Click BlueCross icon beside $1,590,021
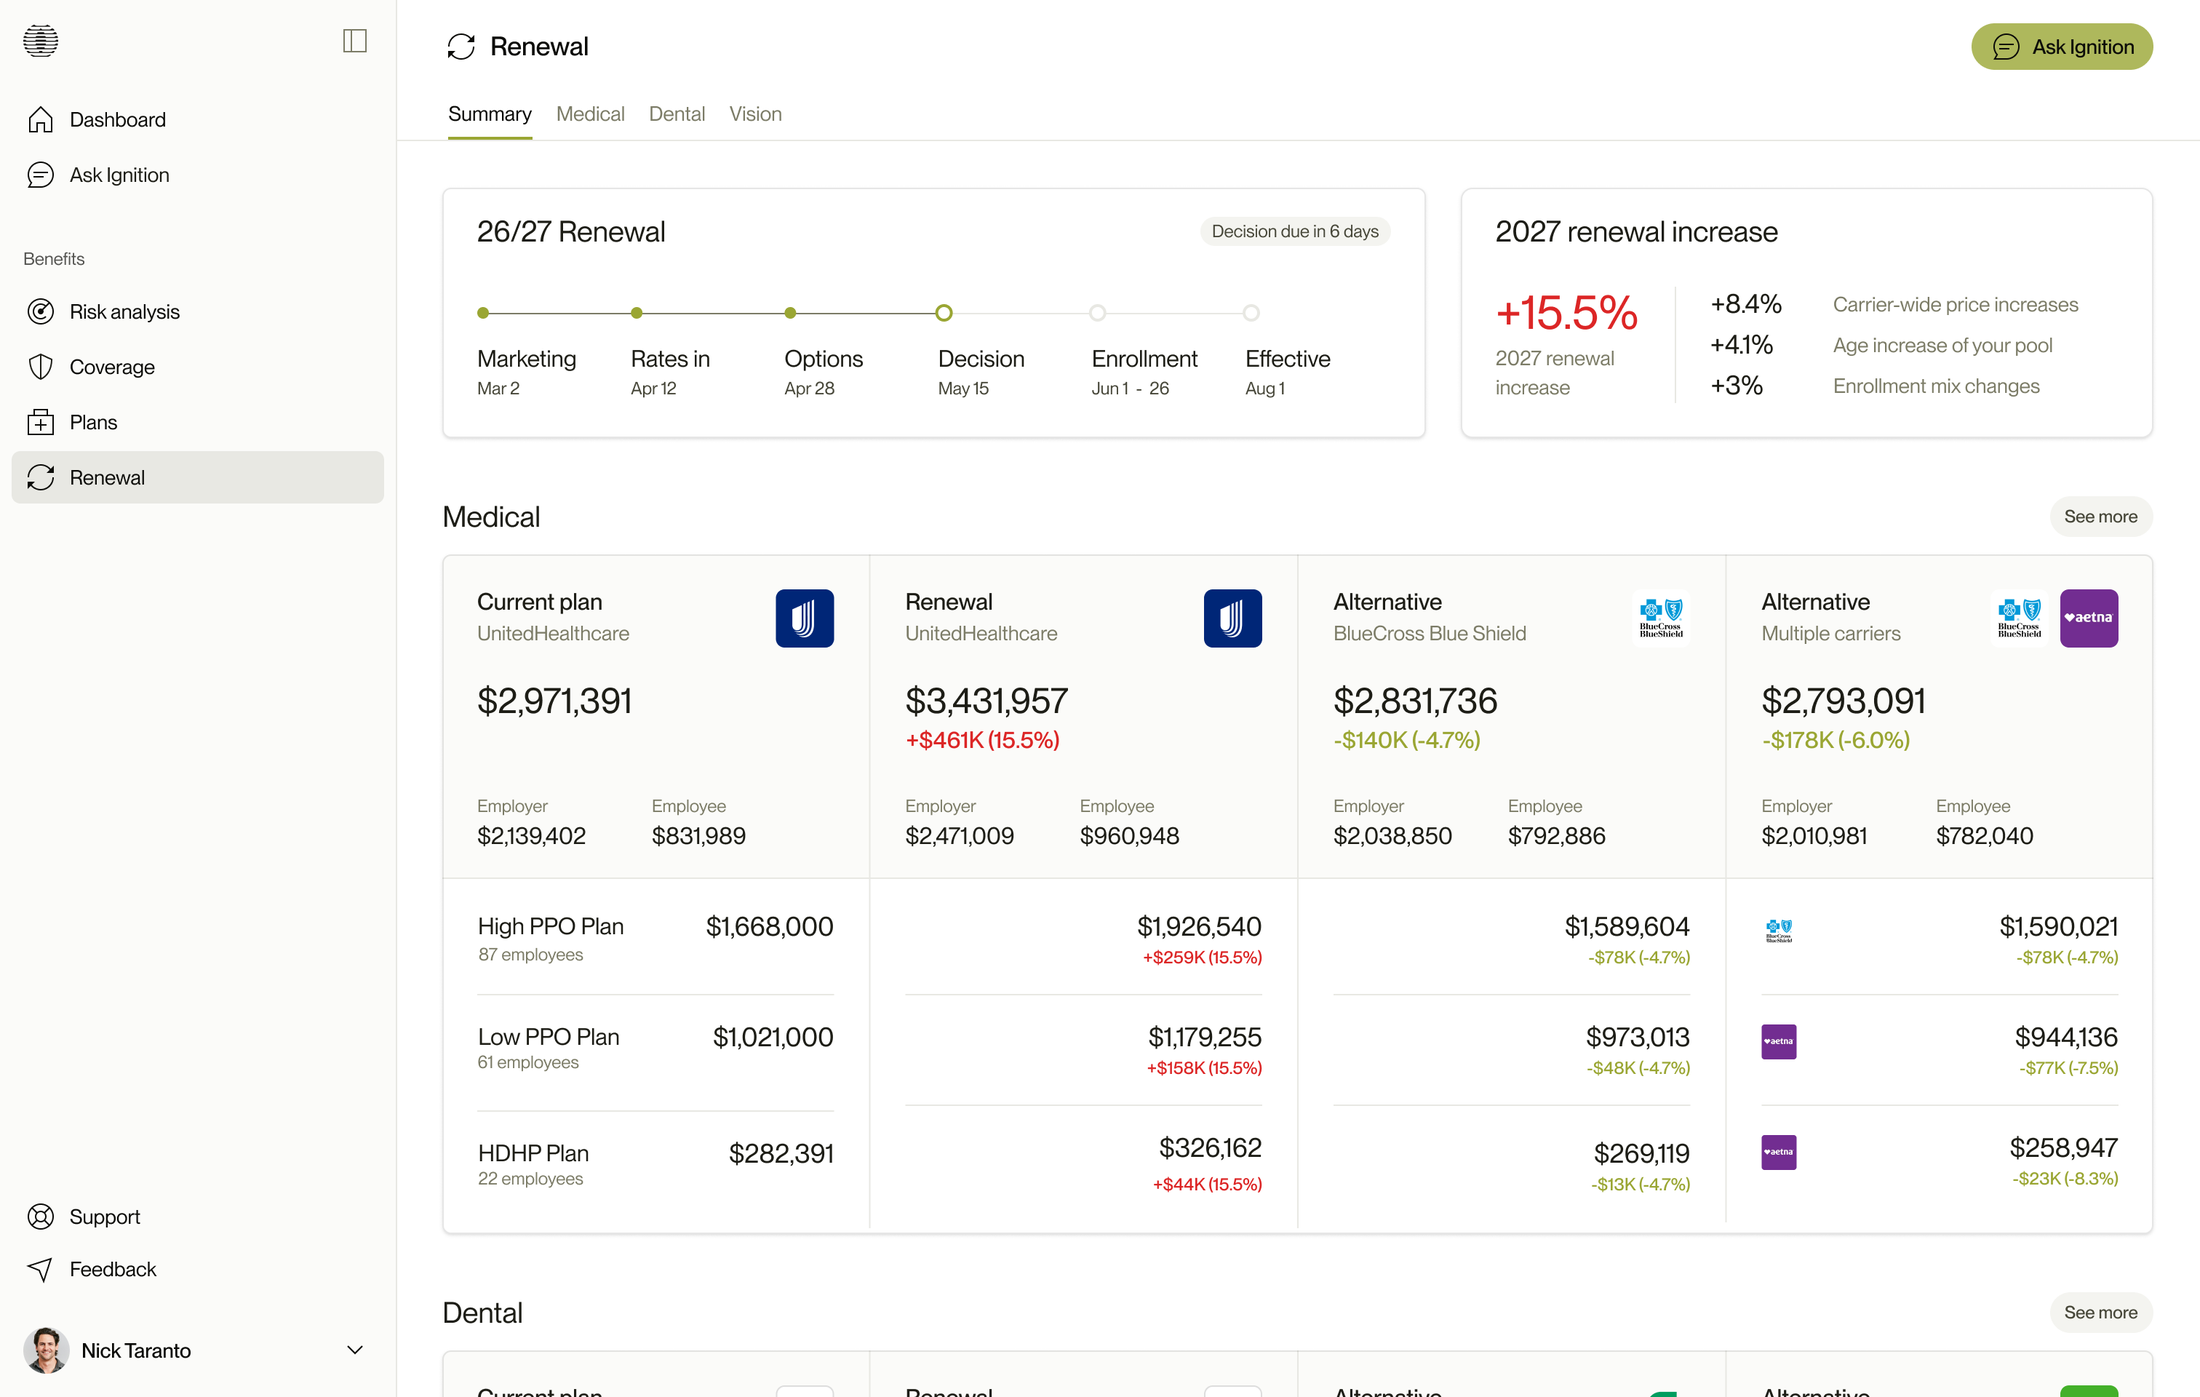The width and height of the screenshot is (2200, 1397). point(1779,931)
